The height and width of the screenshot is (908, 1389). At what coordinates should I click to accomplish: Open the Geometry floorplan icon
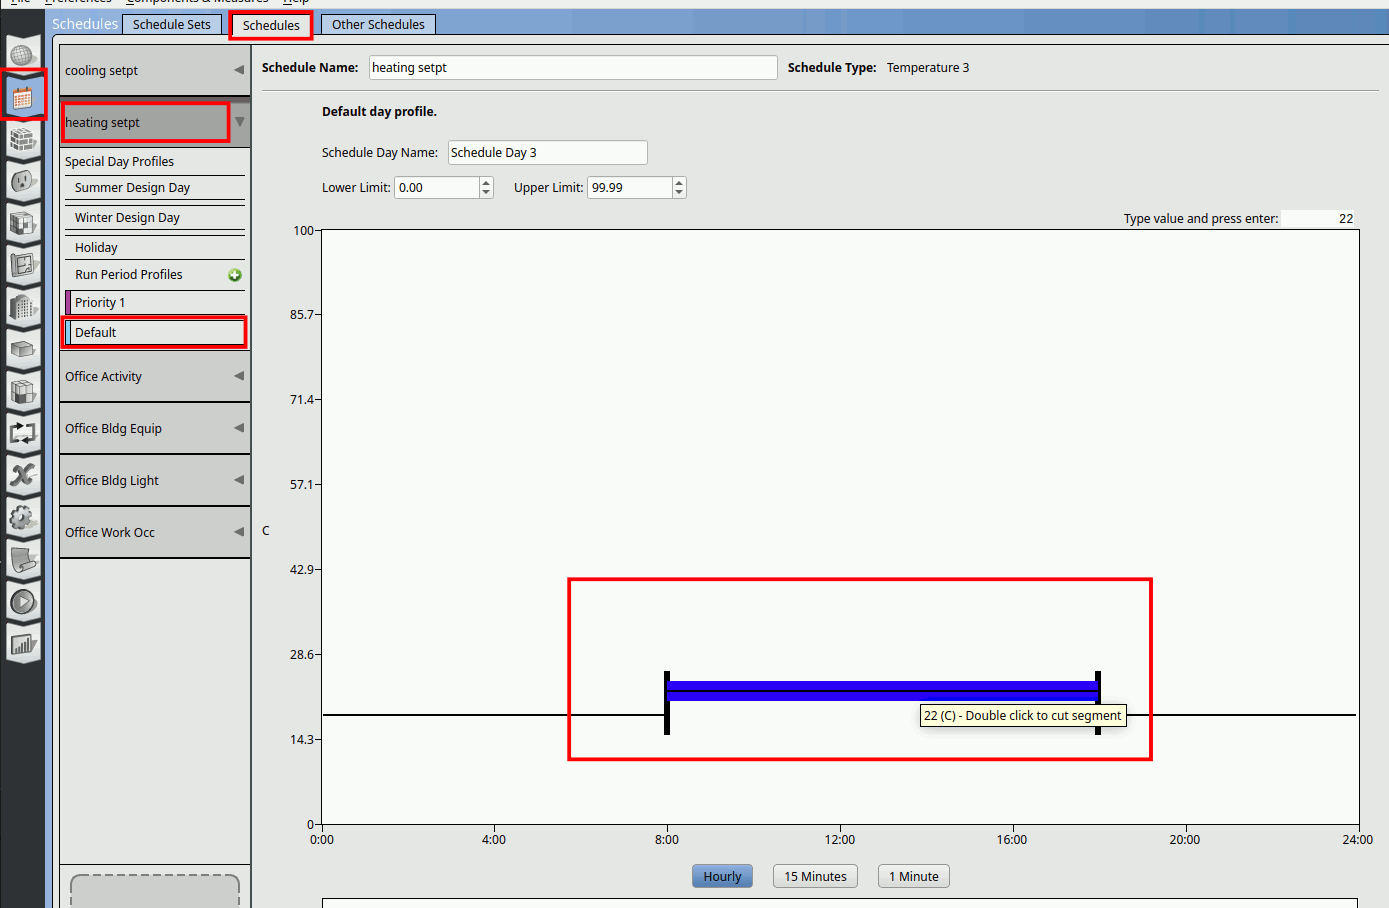(22, 265)
